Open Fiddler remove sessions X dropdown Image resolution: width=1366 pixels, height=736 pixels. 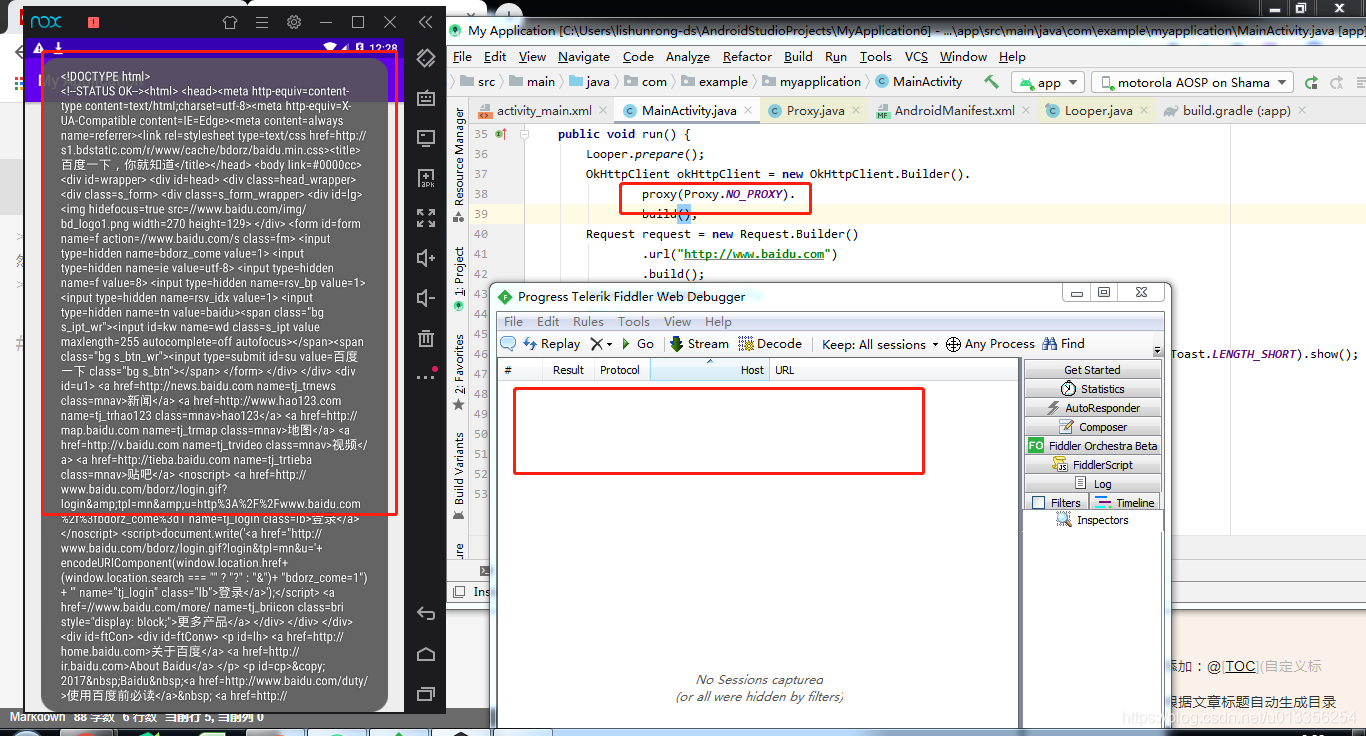coord(600,343)
